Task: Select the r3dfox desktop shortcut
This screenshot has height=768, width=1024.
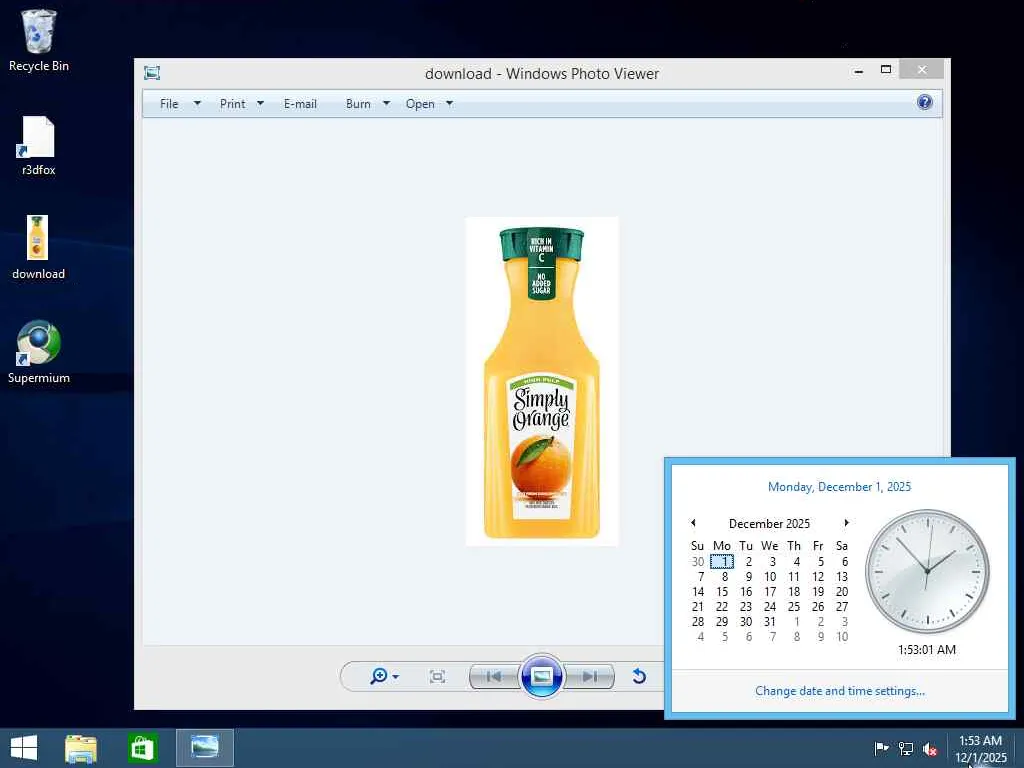Action: [39, 146]
